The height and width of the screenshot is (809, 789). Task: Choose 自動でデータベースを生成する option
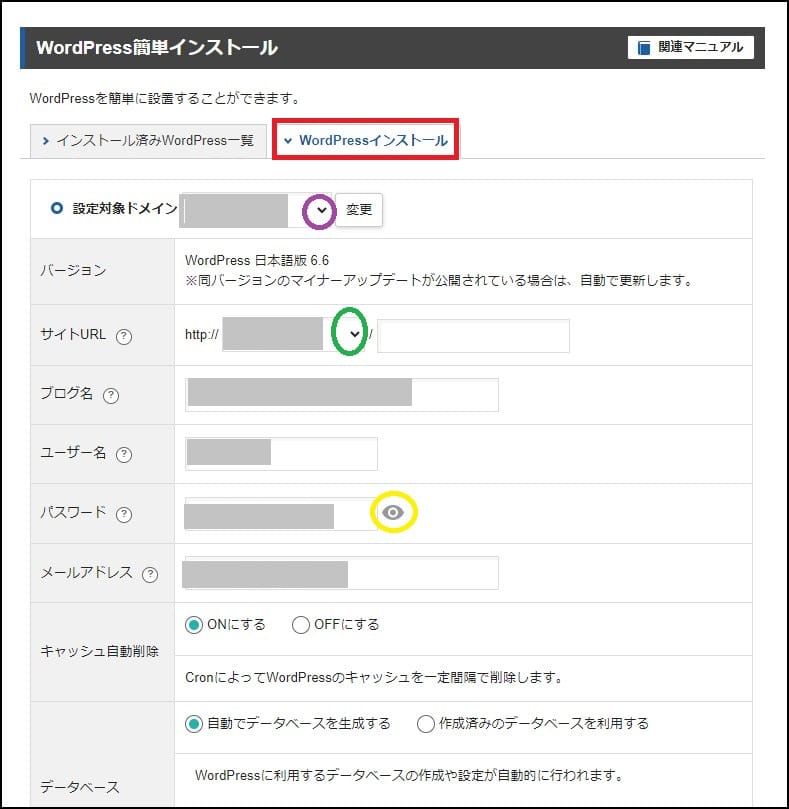pos(194,723)
